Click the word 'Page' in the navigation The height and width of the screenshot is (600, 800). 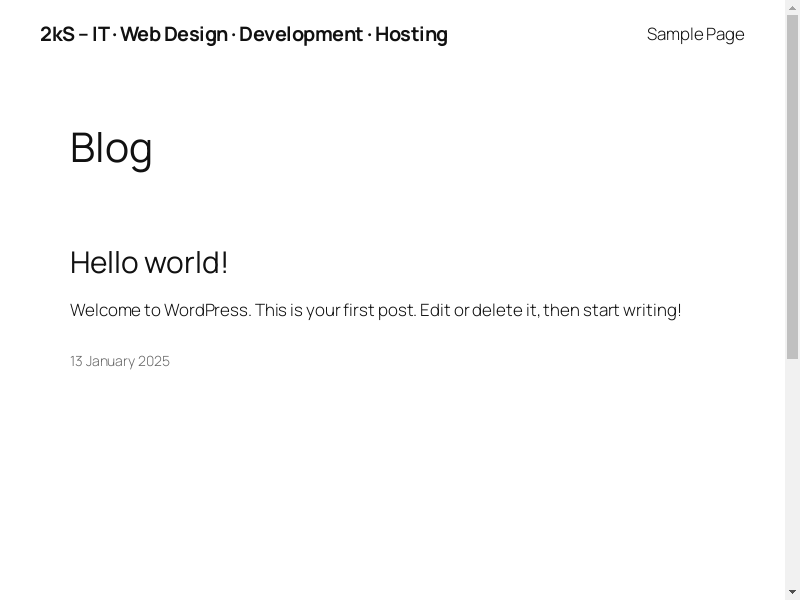[x=725, y=34]
